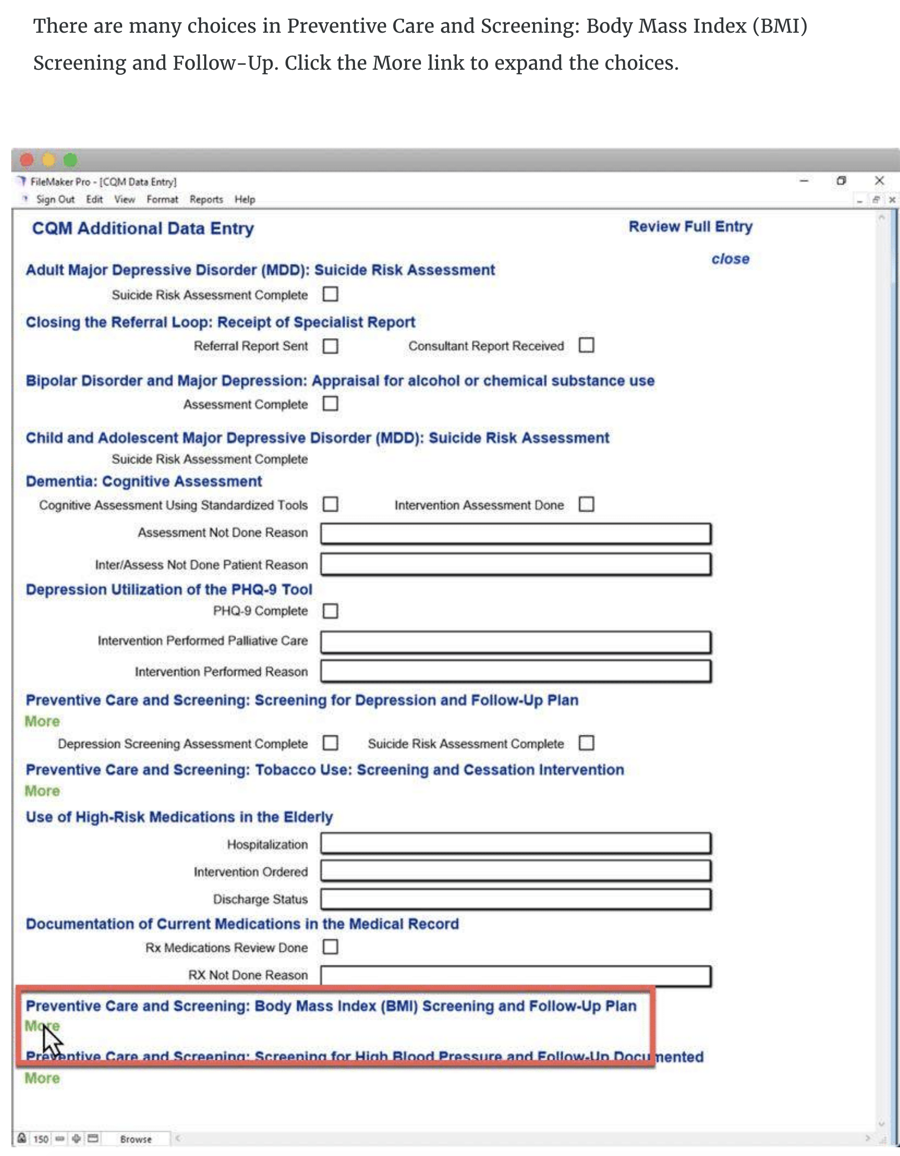Open the Browse mode pop-up in status bar
This screenshot has height=1156, width=900.
136,1139
